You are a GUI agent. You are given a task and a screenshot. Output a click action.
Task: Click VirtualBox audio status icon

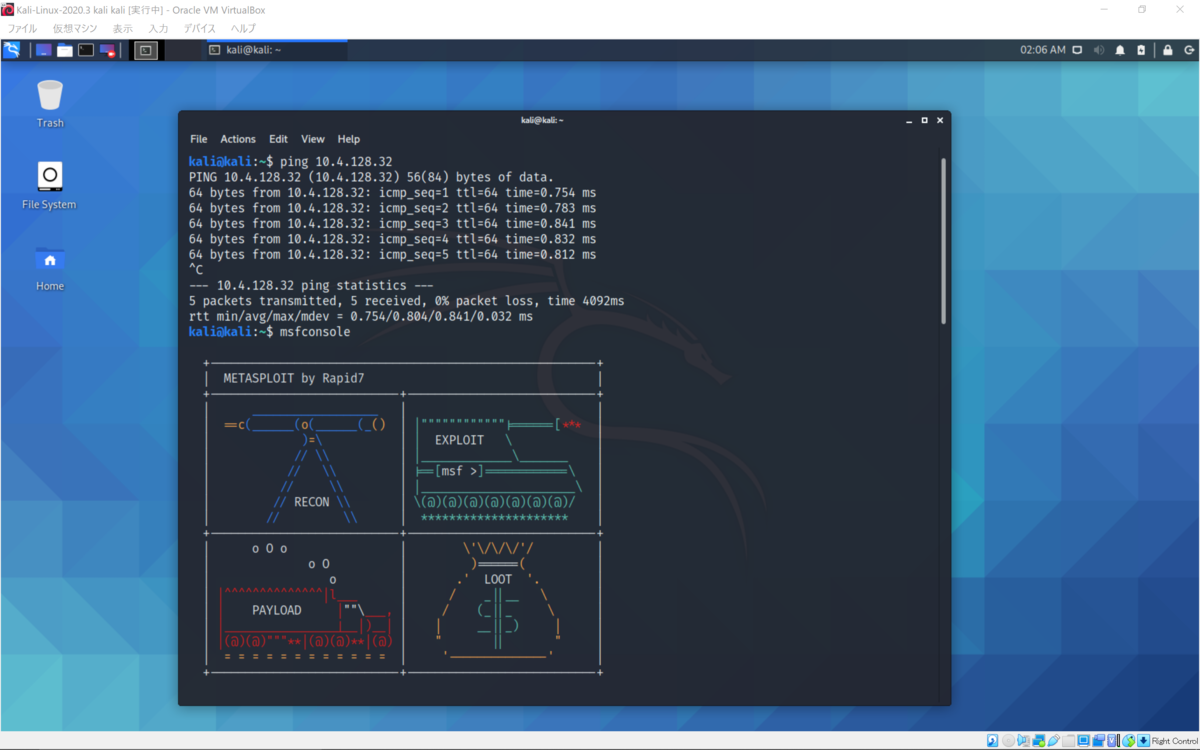point(1023,741)
